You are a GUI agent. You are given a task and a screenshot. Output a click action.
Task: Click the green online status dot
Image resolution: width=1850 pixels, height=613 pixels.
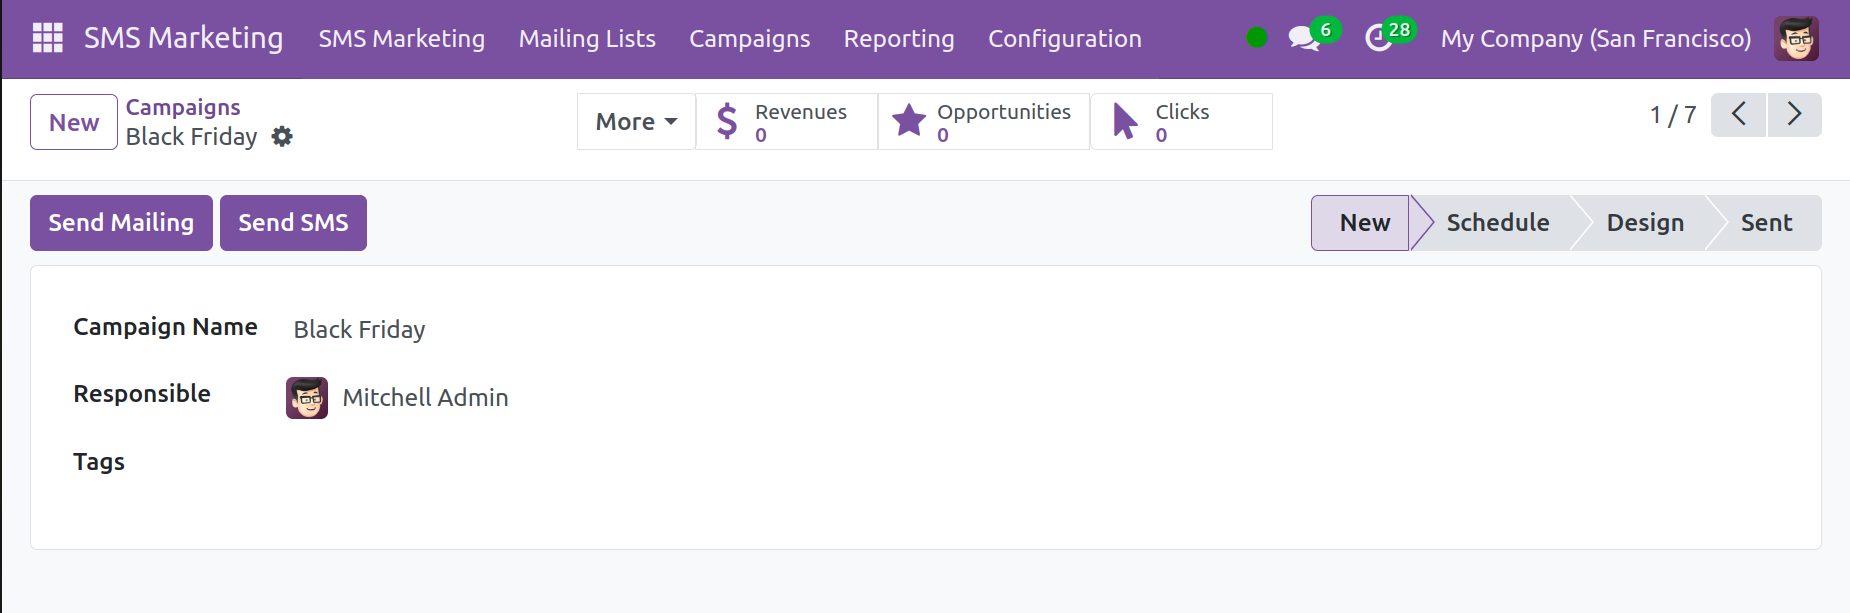point(1257,38)
